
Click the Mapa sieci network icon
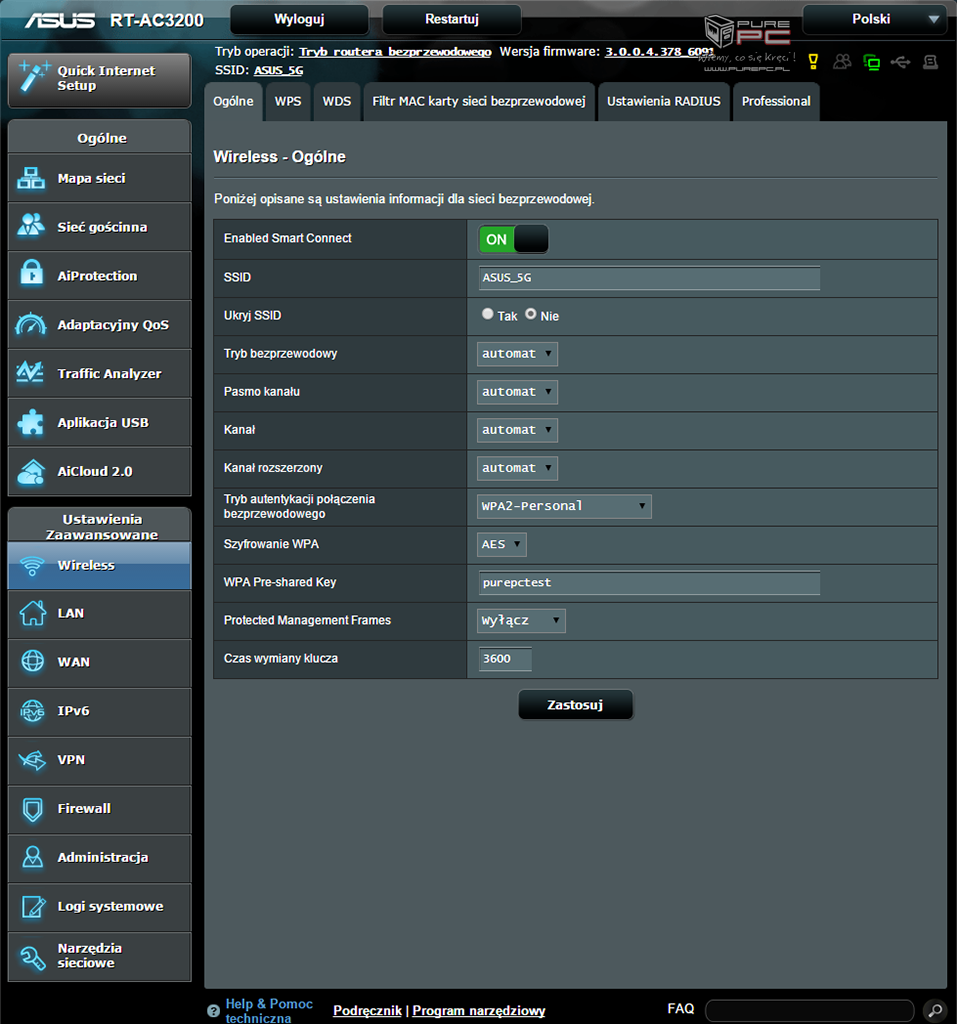(31, 178)
